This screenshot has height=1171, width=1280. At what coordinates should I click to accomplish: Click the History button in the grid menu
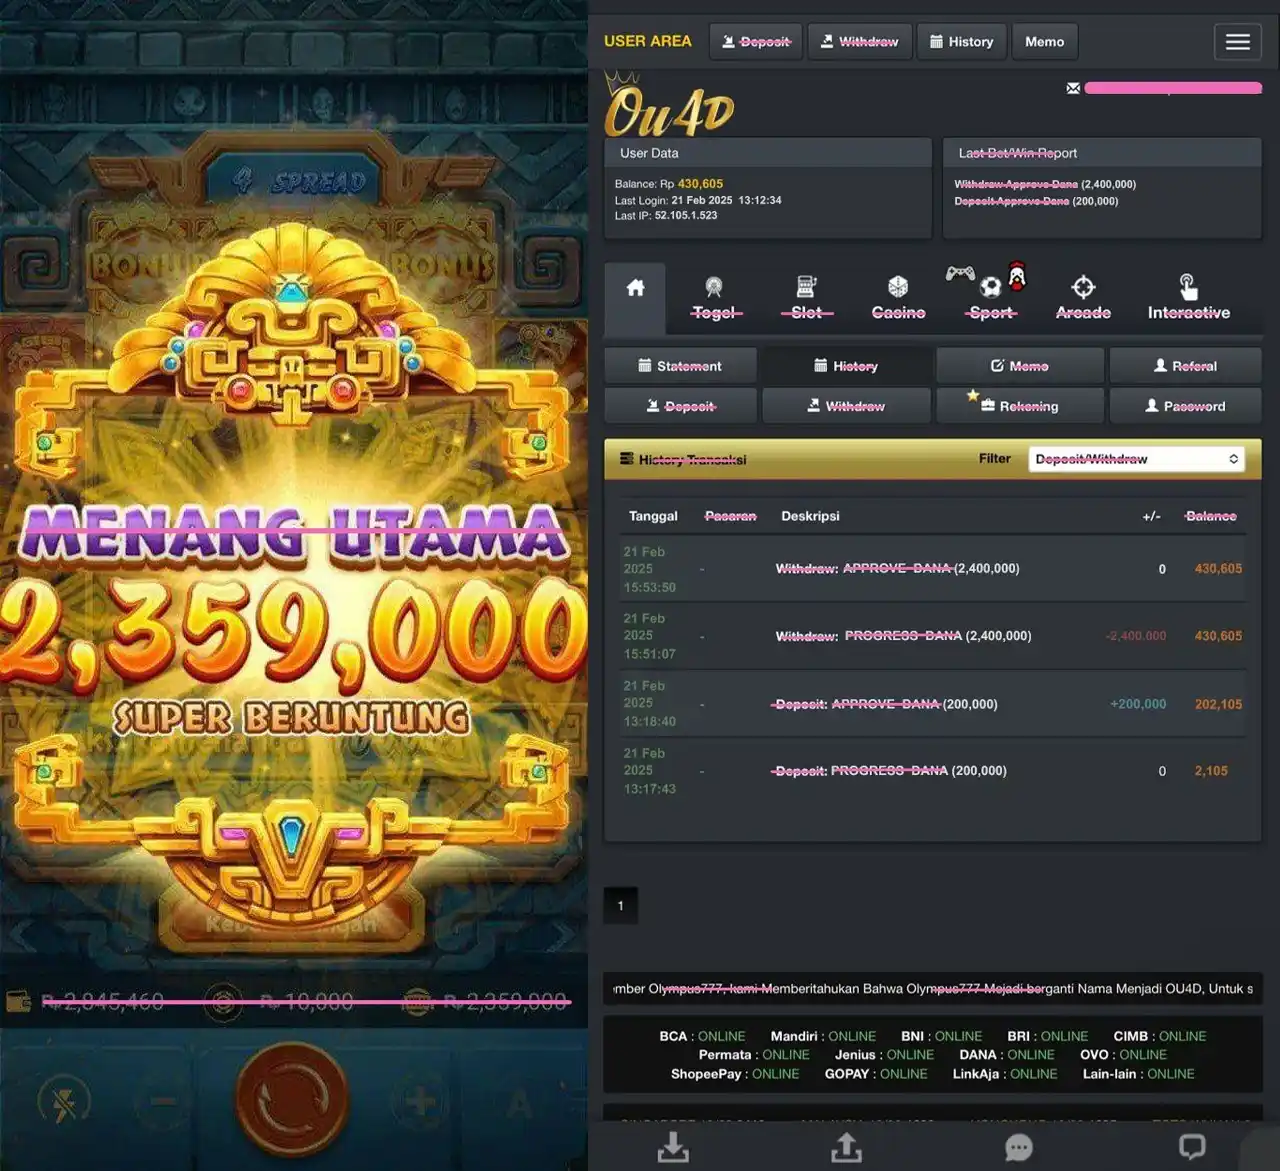tap(846, 366)
